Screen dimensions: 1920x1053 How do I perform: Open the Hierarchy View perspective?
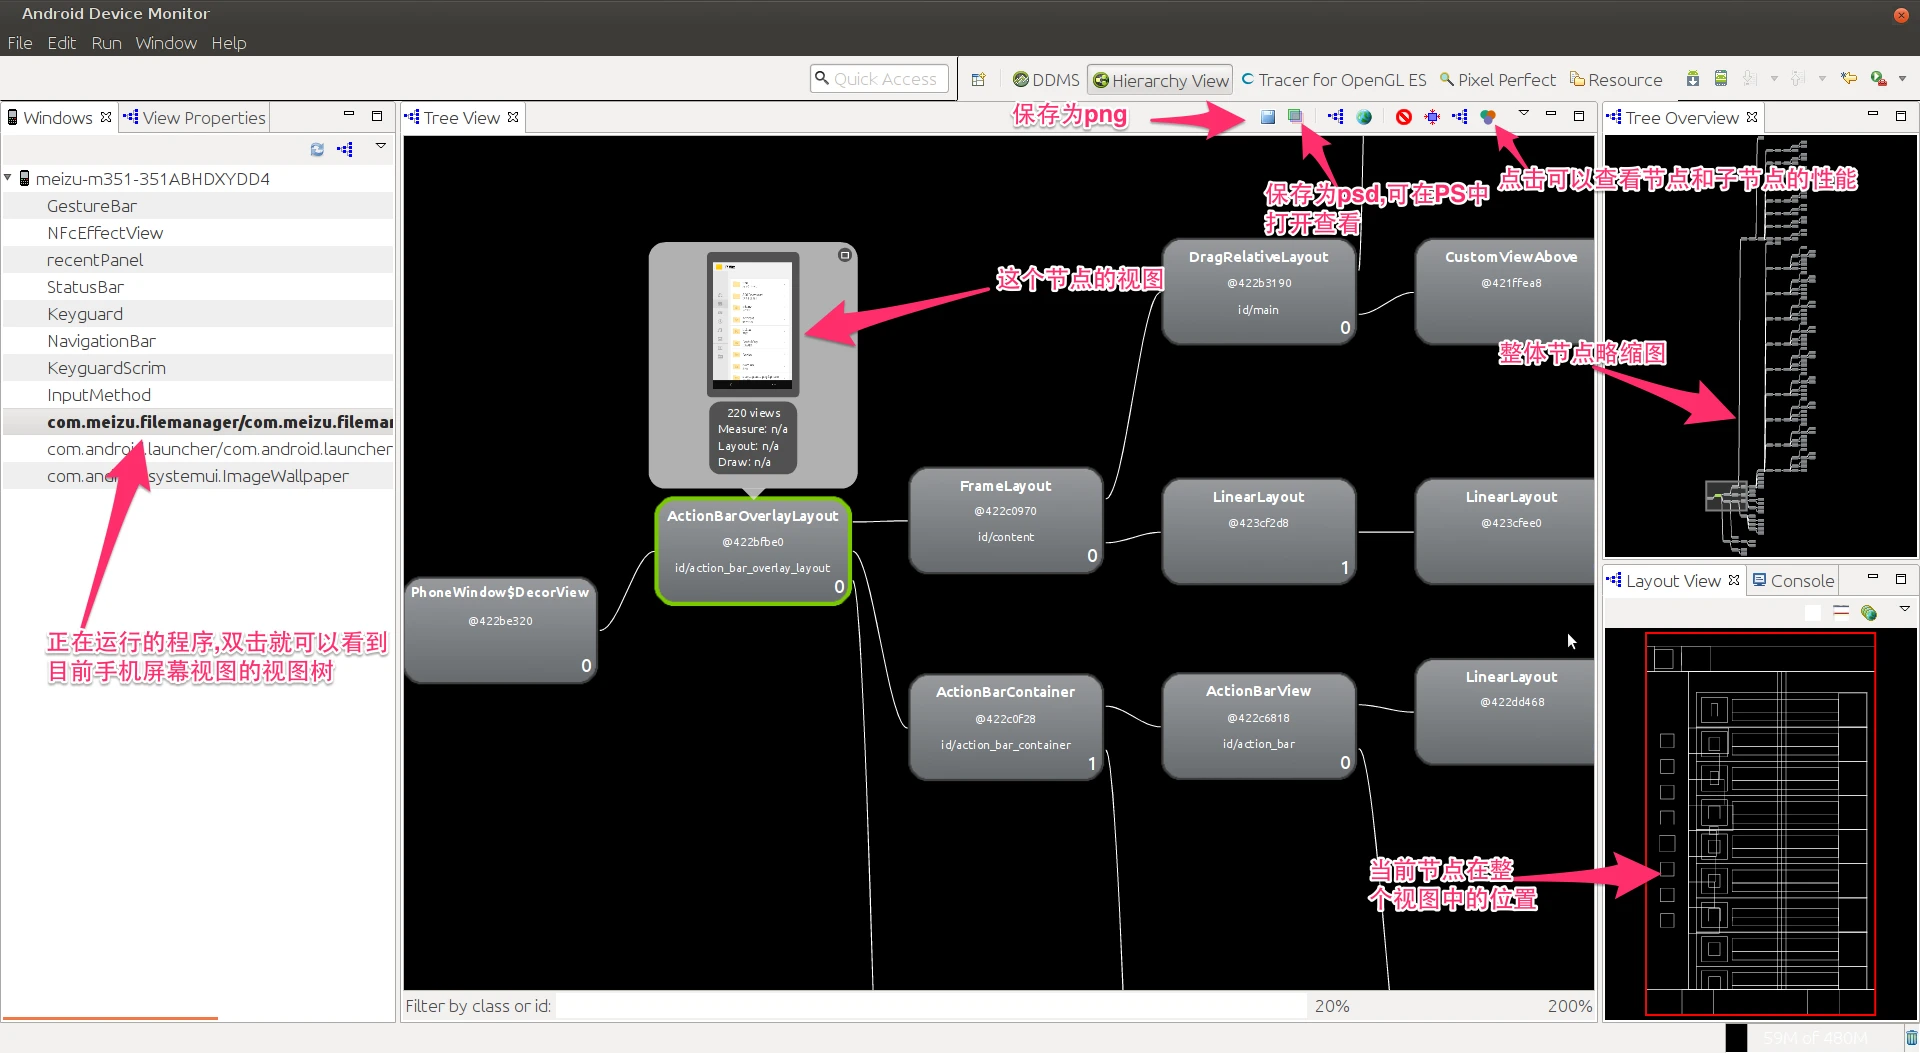coord(1159,79)
